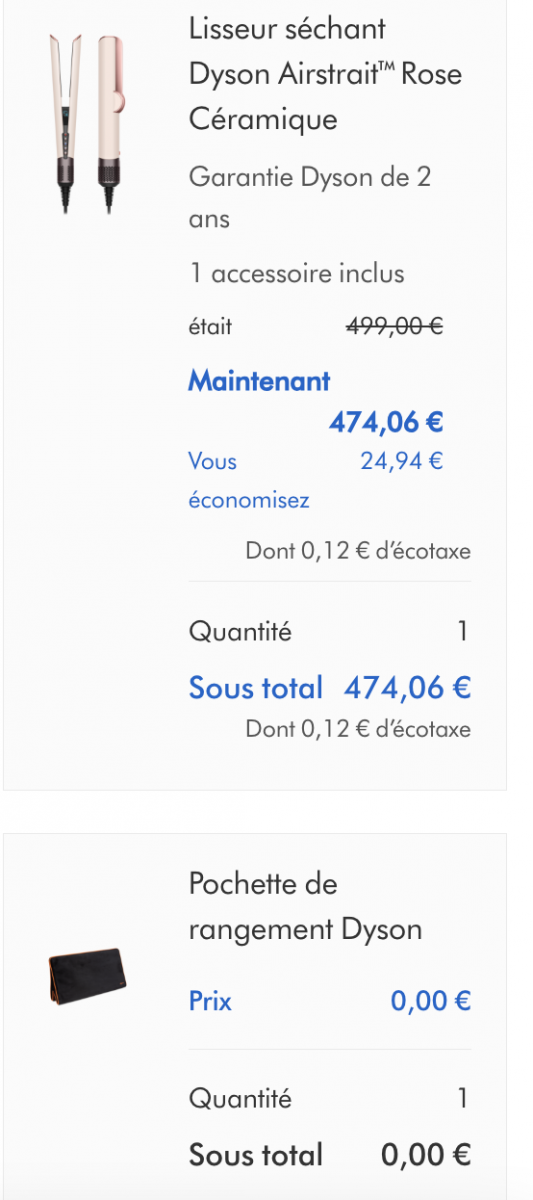Image resolution: width=533 pixels, height=1200 pixels.
Task: Click the pouch Sous total 0,00 €
Action: click(330, 1155)
